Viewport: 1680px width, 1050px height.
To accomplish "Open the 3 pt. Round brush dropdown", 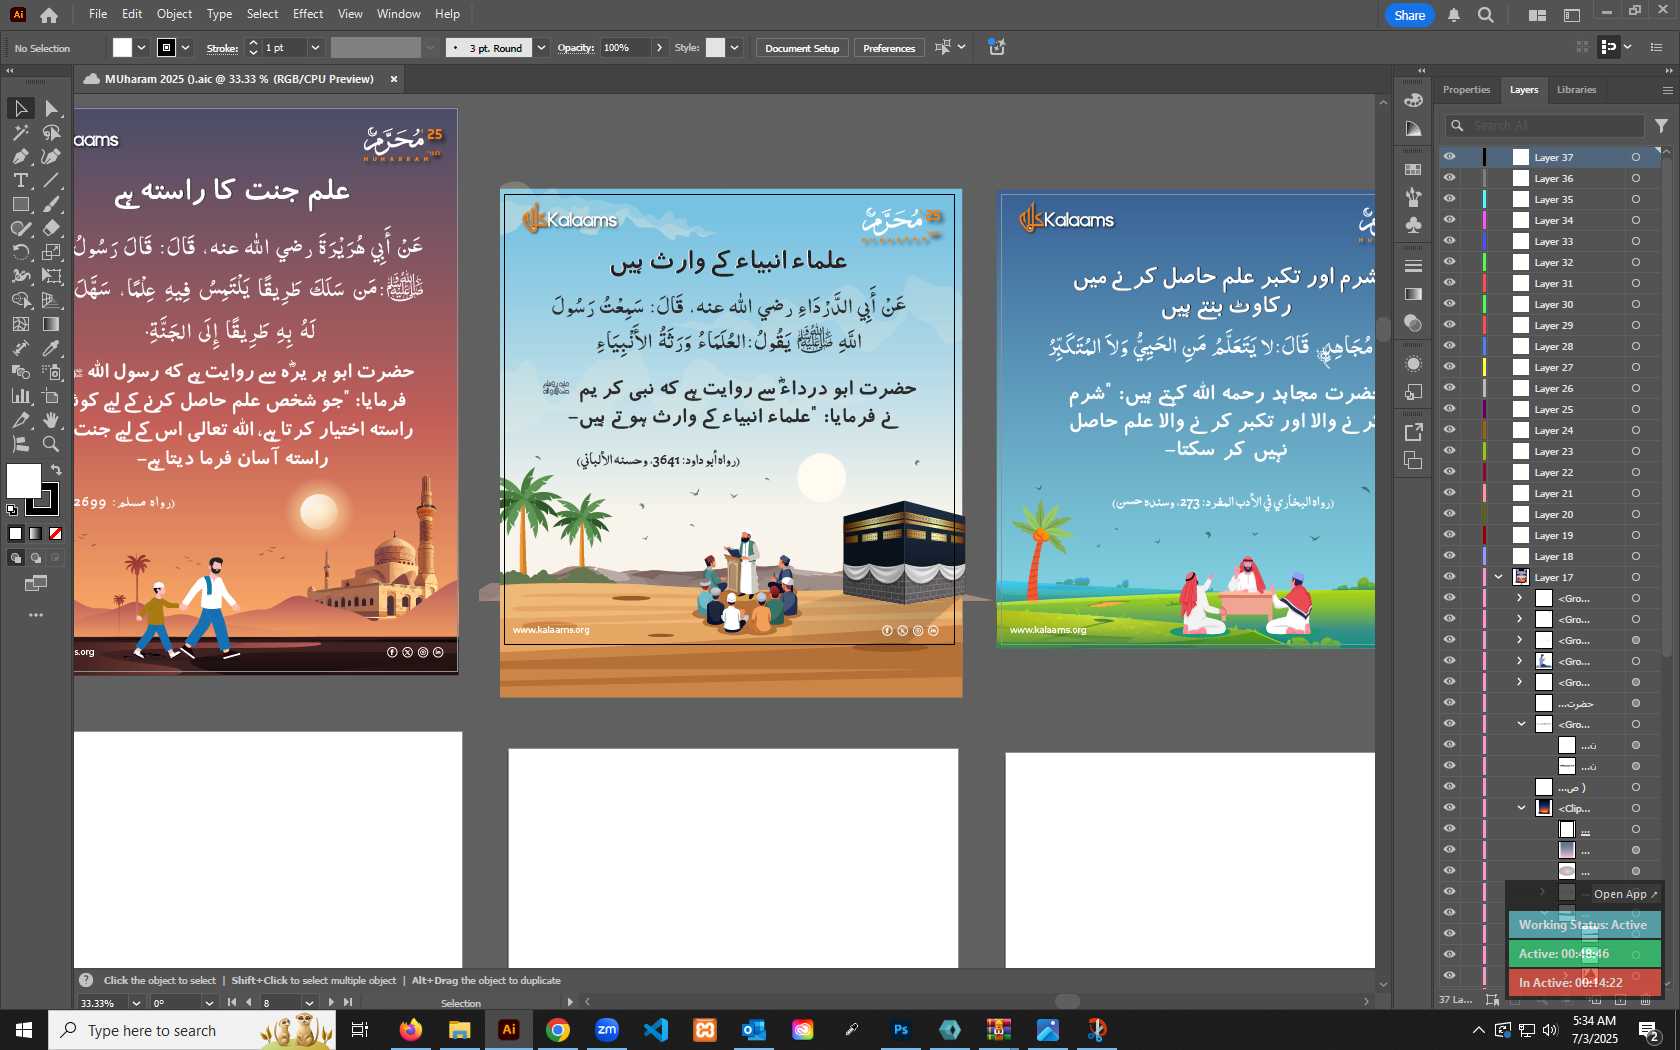I will (541, 48).
